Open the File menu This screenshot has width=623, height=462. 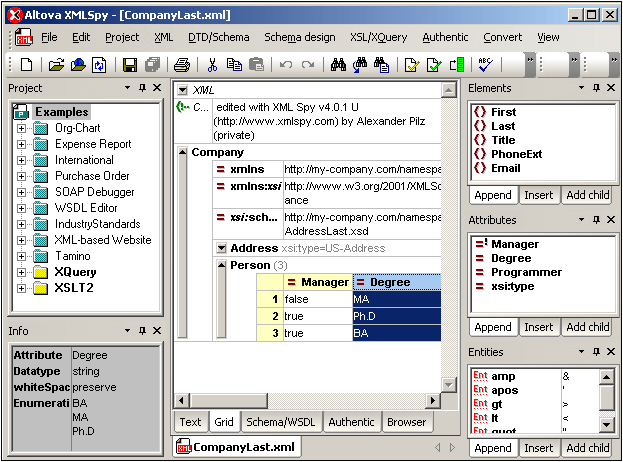point(49,37)
